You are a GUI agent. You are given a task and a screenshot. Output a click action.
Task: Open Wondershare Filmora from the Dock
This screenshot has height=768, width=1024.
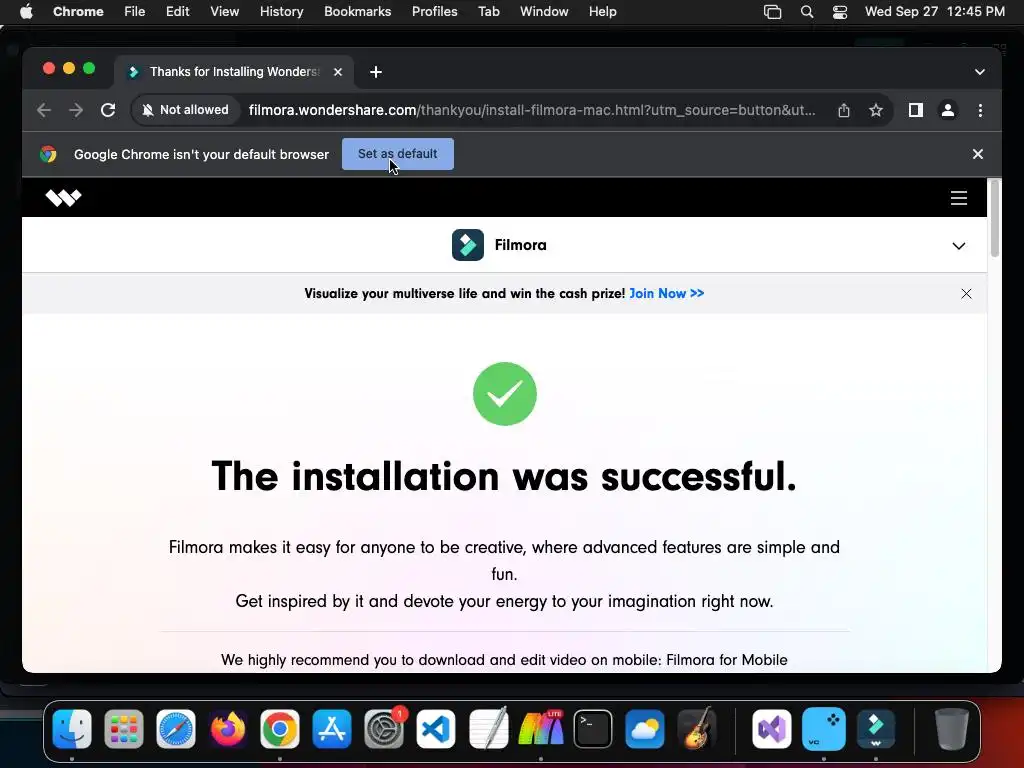click(x=876, y=729)
